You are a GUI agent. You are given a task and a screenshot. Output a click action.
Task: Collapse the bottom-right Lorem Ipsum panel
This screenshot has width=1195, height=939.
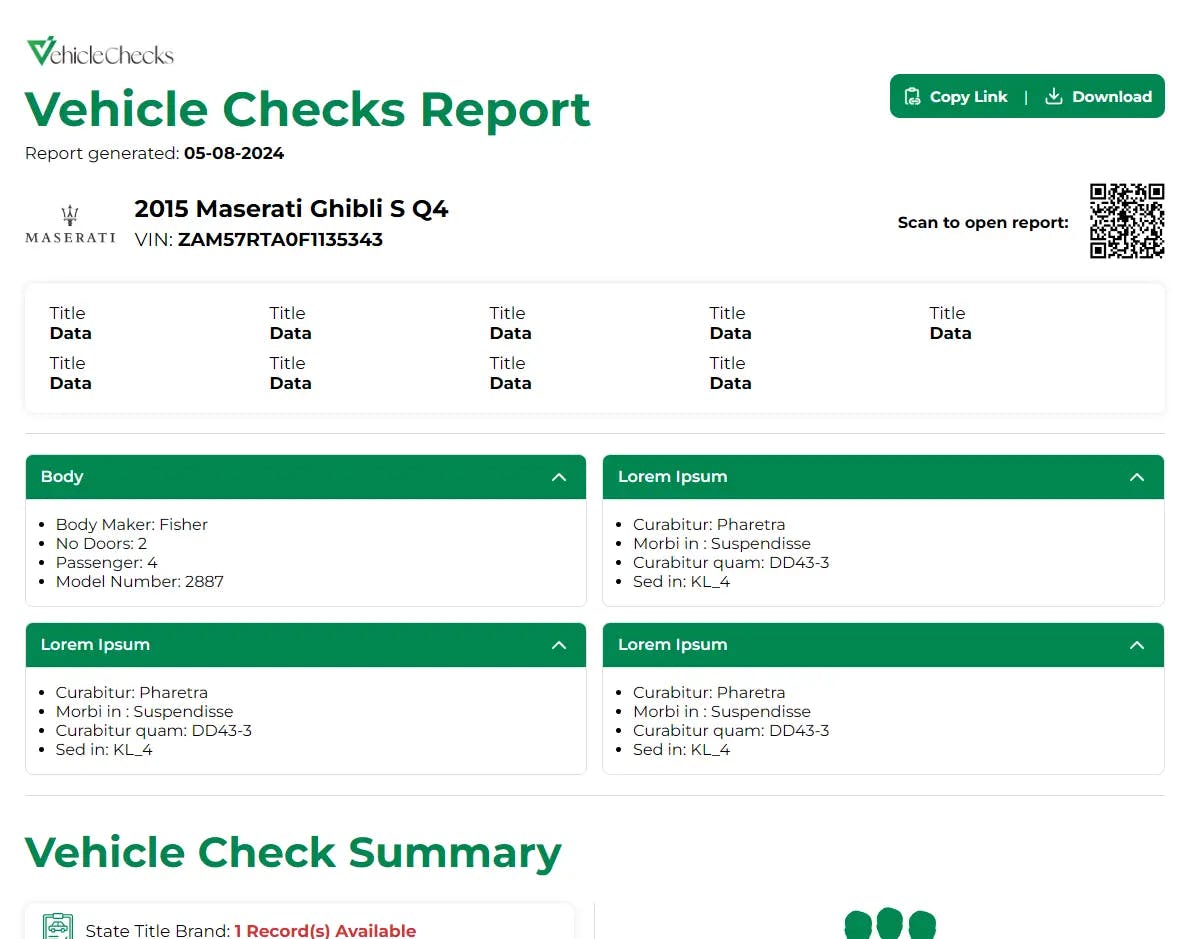tap(1137, 645)
